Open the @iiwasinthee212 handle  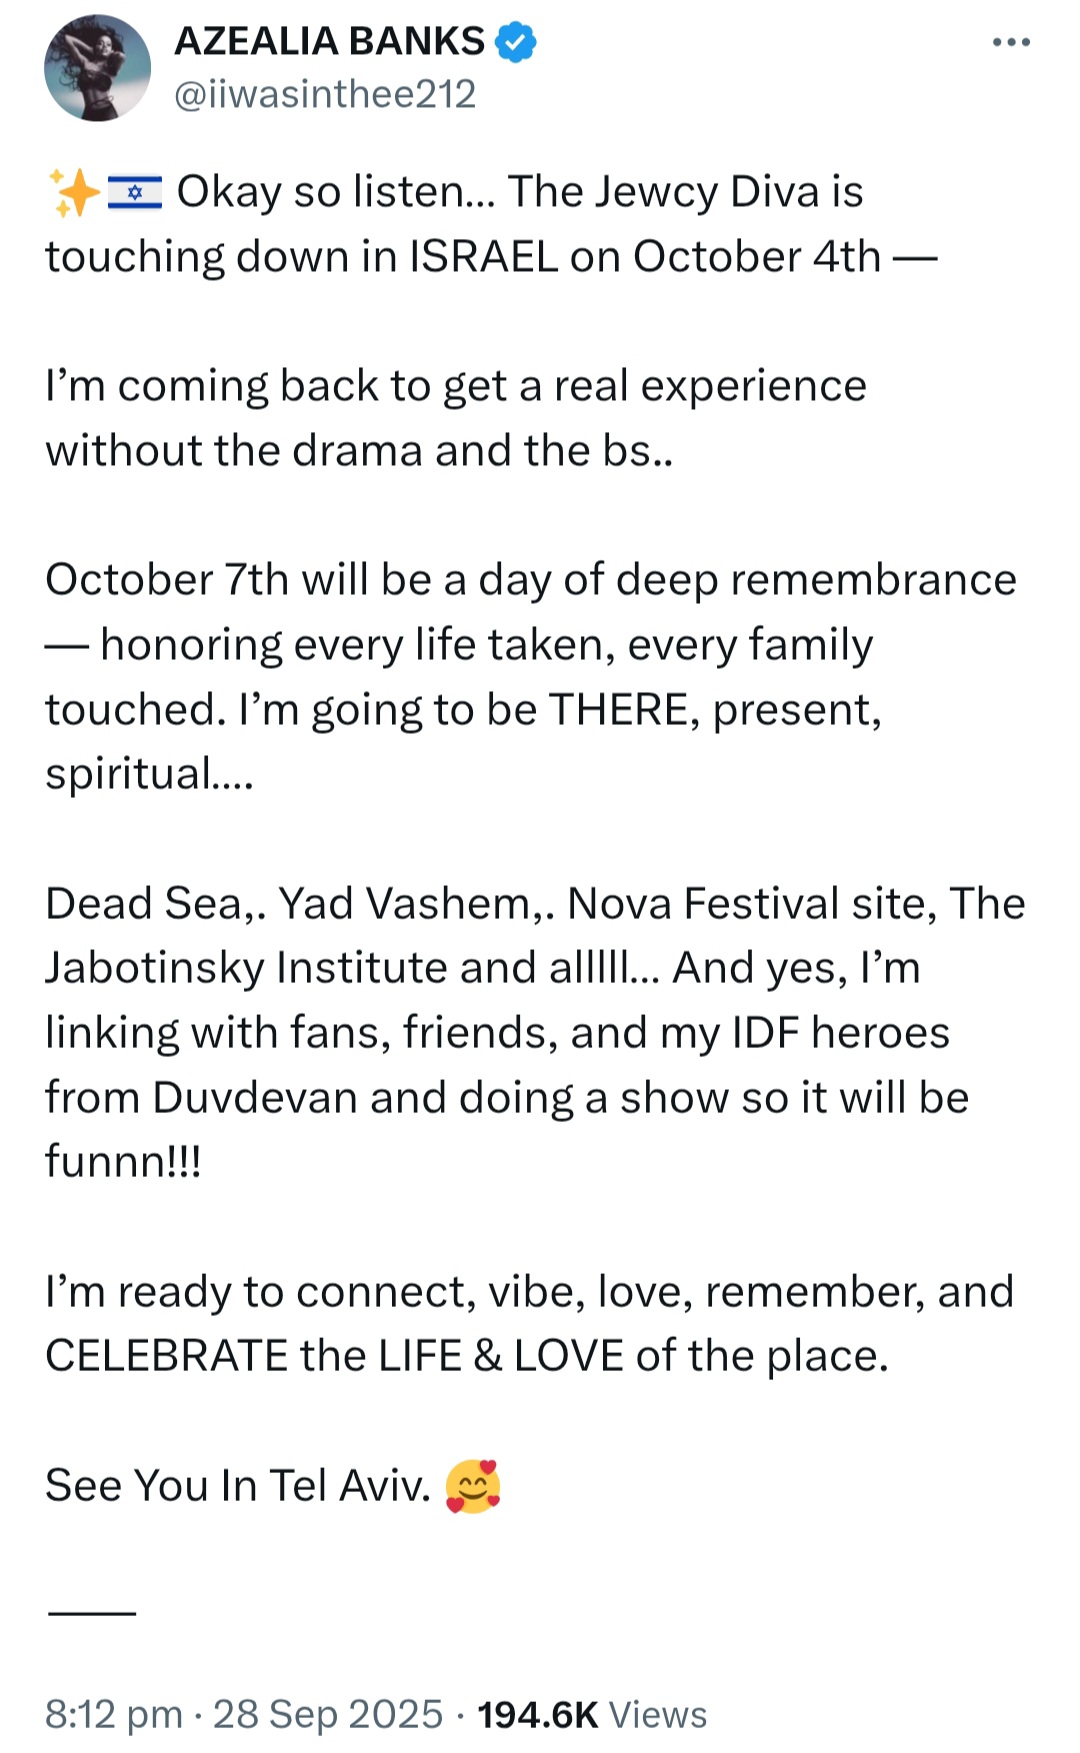point(325,94)
